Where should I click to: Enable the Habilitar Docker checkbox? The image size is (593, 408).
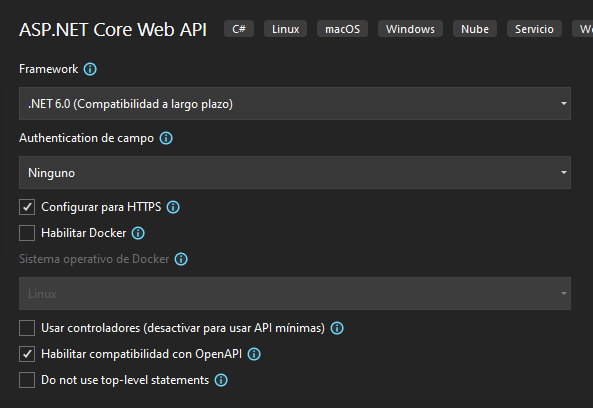tap(27, 233)
